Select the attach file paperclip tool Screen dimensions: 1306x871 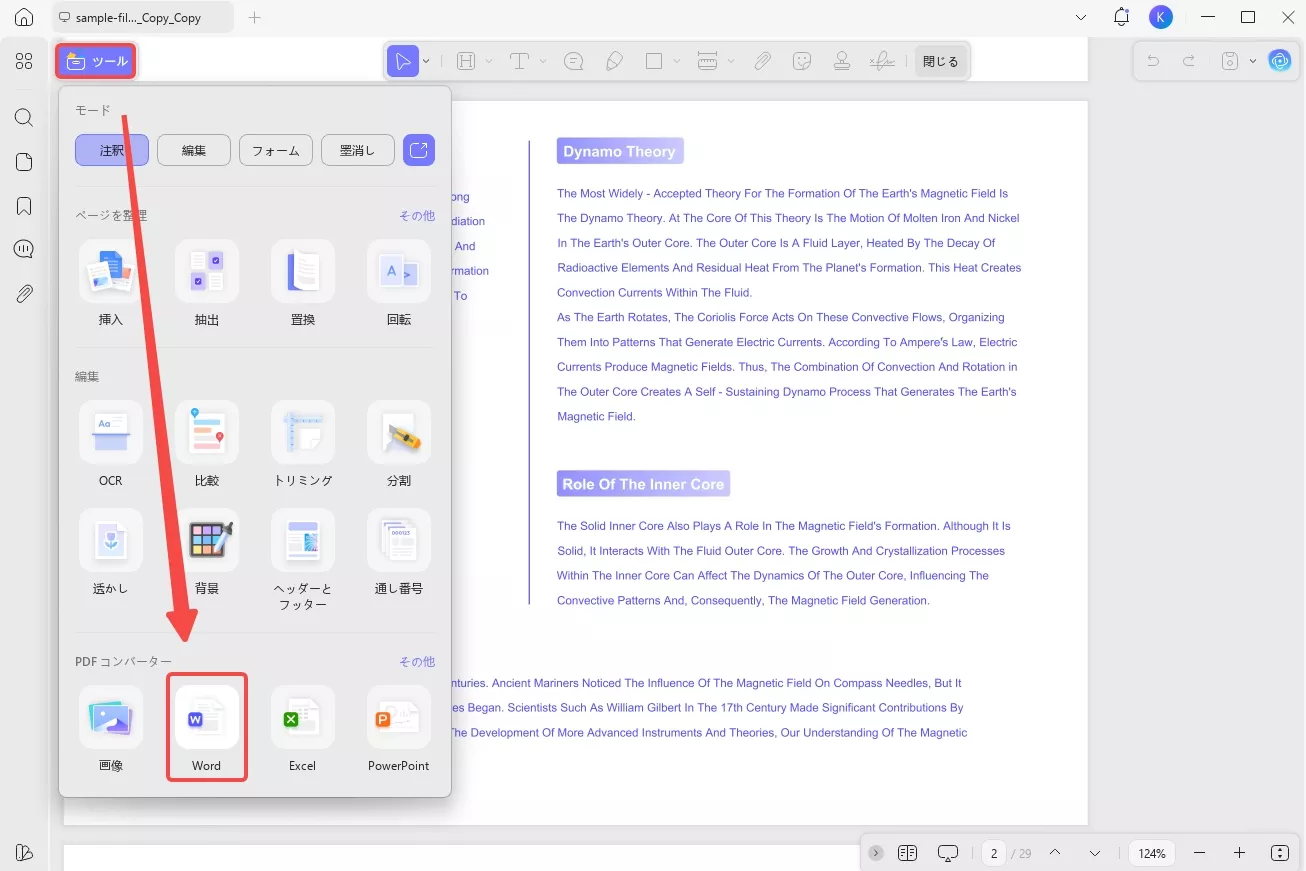(x=762, y=61)
